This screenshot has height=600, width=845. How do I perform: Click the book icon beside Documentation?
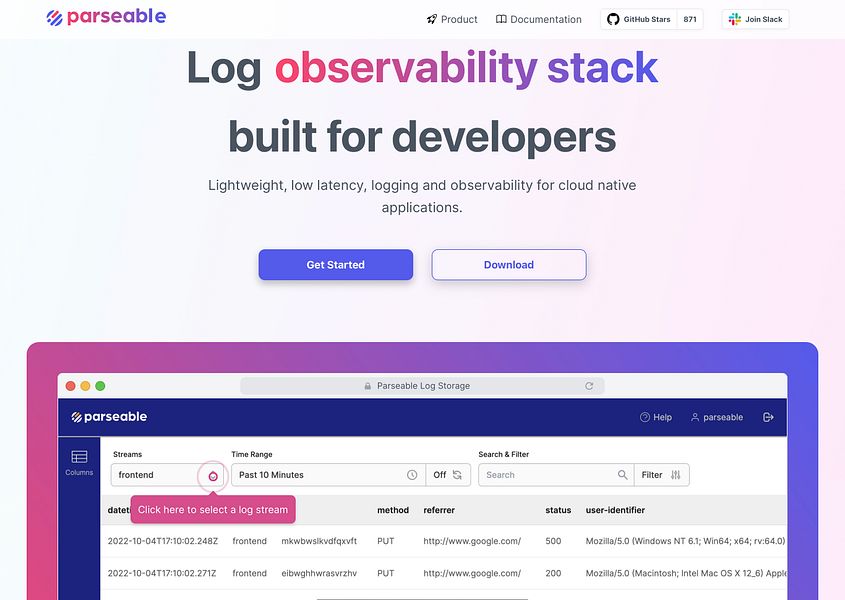[501, 19]
